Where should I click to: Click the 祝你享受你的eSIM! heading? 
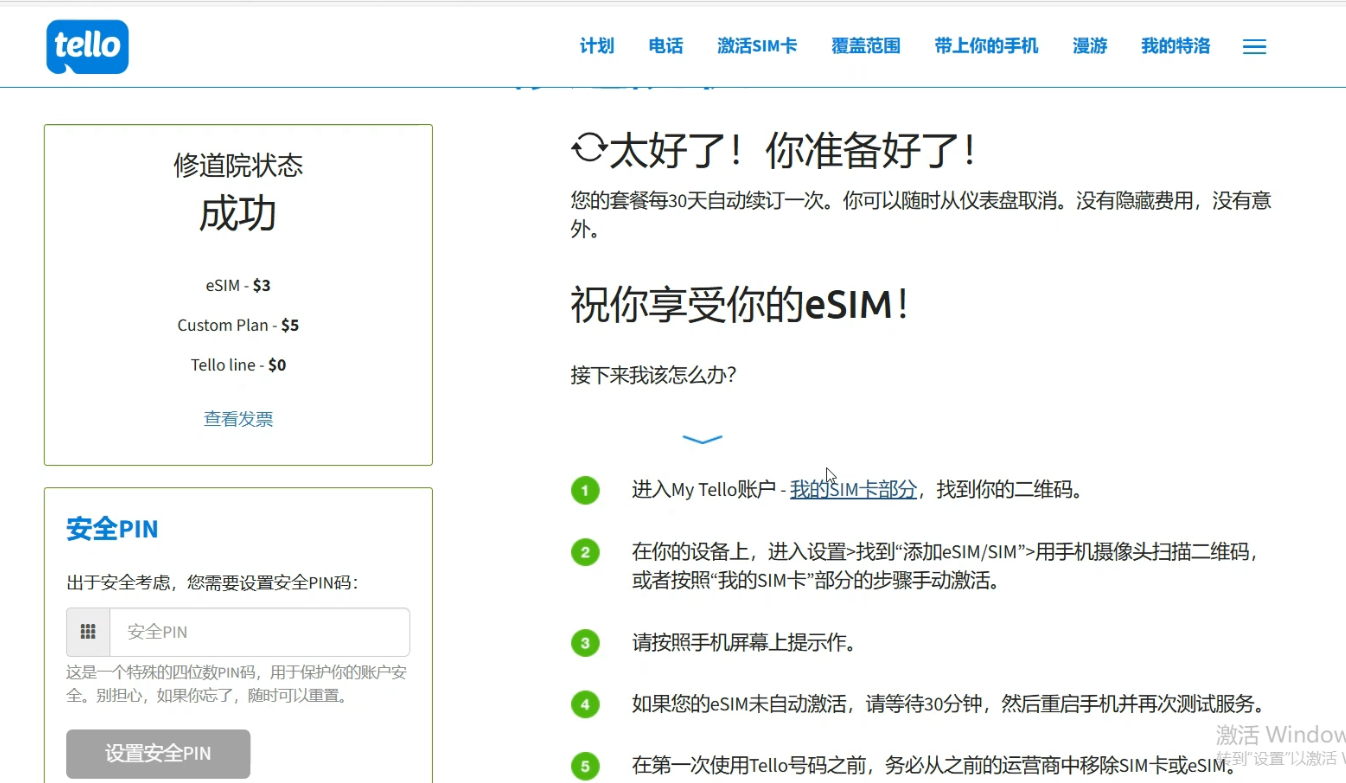[740, 304]
